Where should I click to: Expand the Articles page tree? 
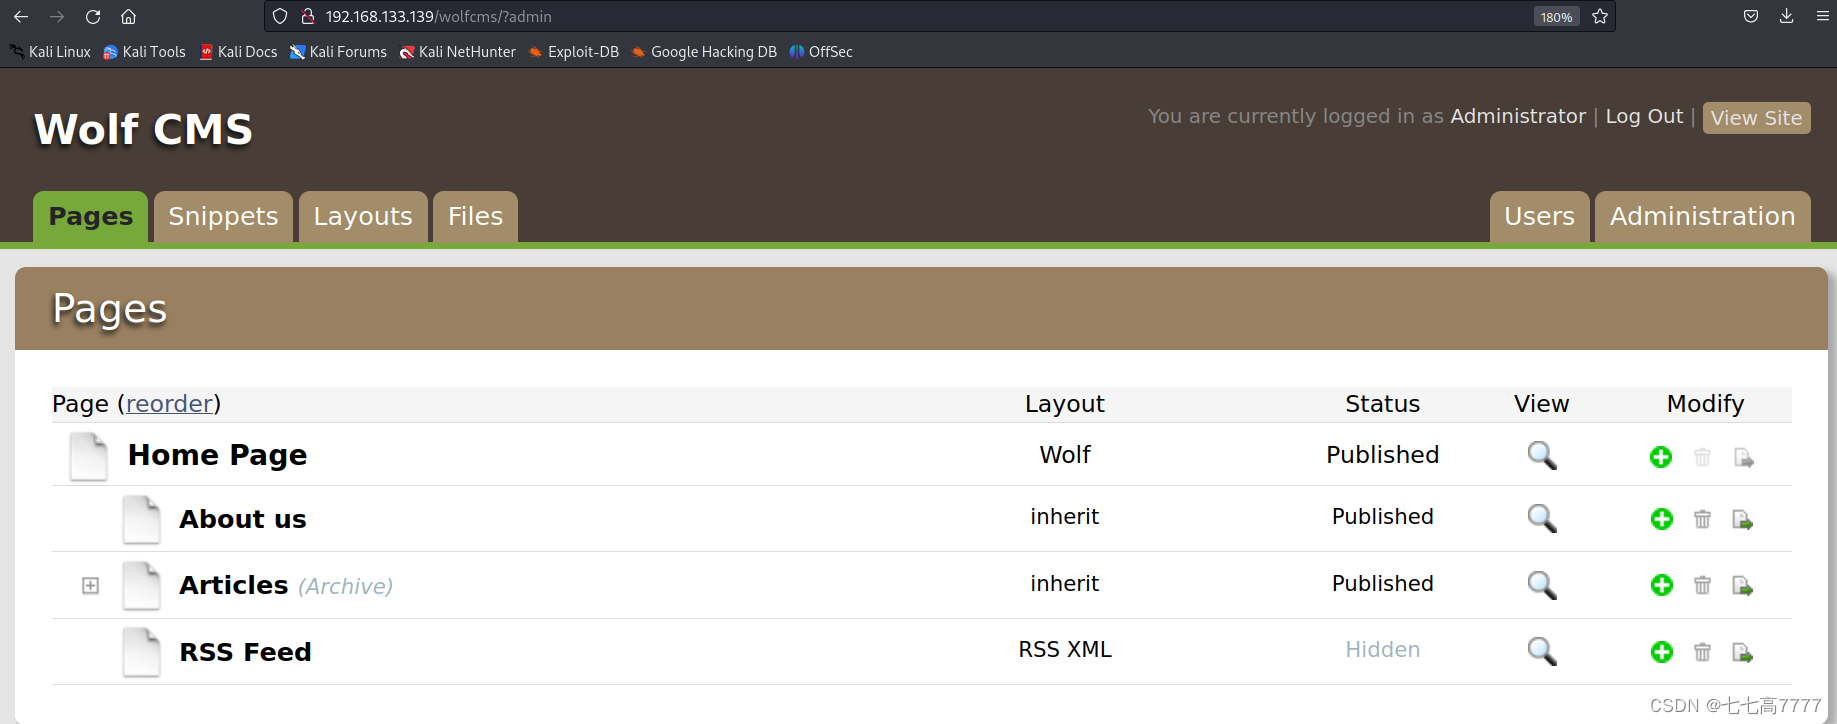pos(90,585)
